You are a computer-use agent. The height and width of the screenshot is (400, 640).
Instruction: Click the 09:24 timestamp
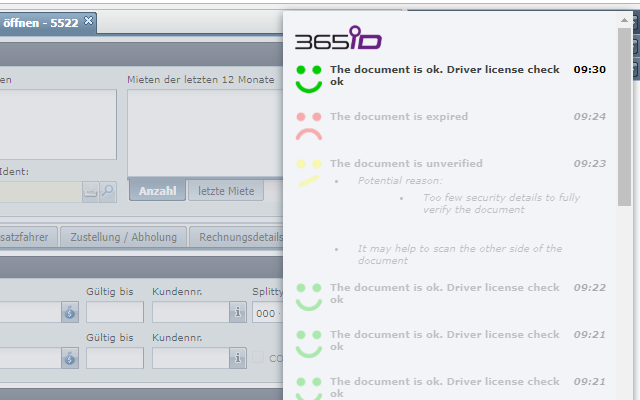[589, 117]
